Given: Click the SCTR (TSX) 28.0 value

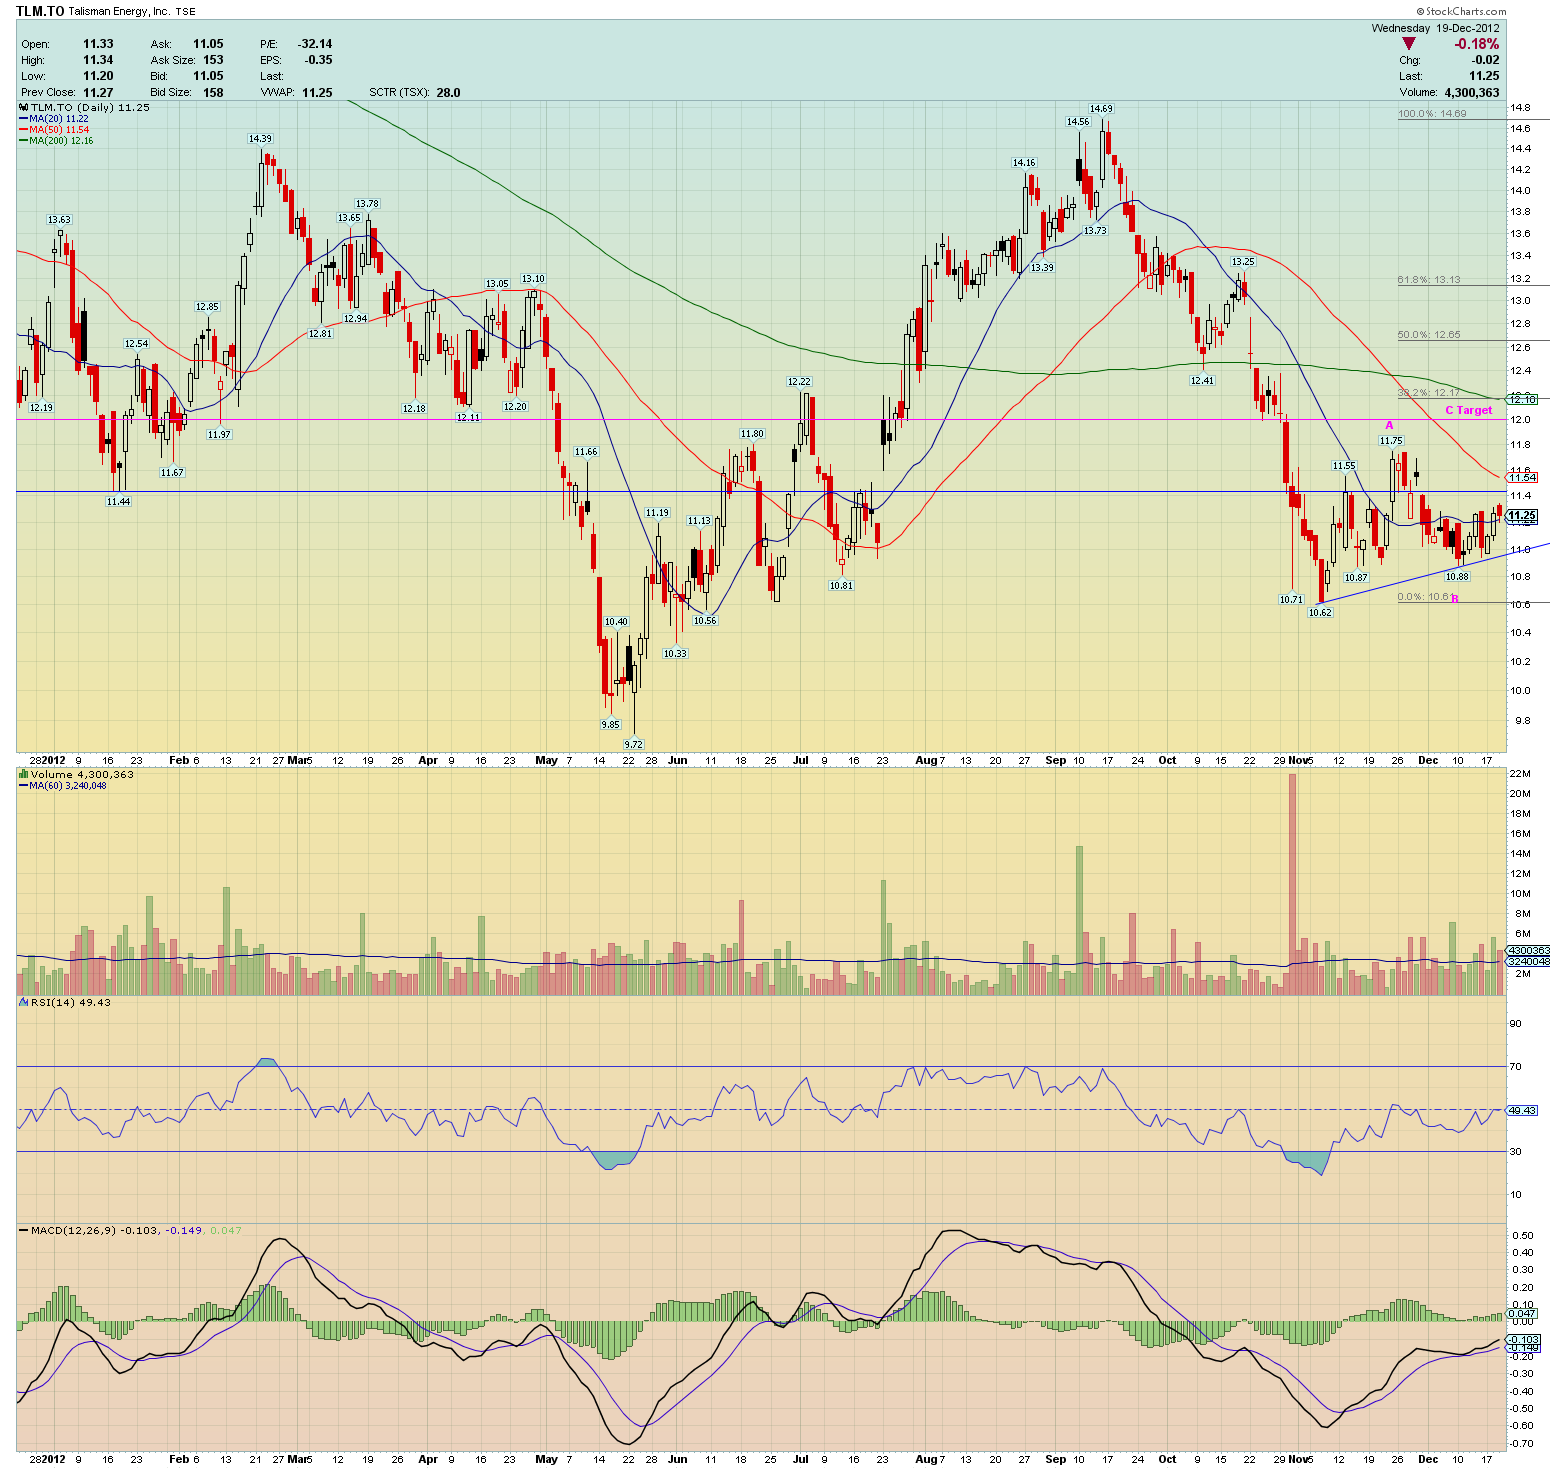Looking at the screenshot, I should point(448,92).
